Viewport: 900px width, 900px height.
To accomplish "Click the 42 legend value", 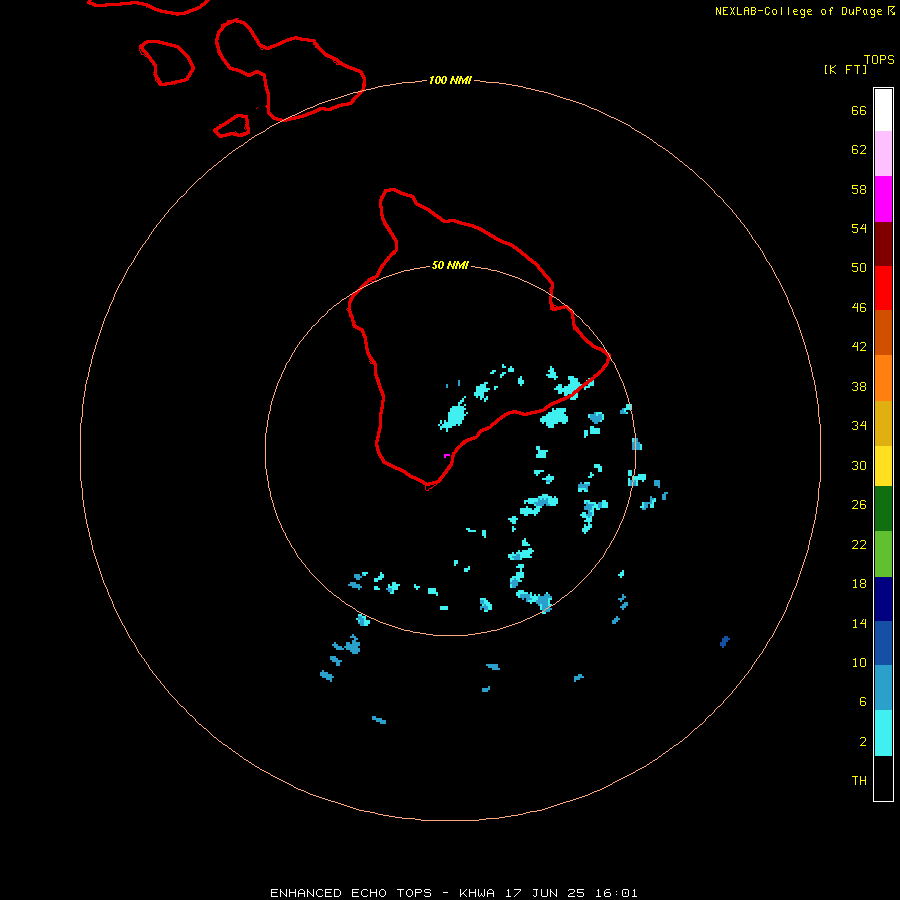I will (x=859, y=346).
